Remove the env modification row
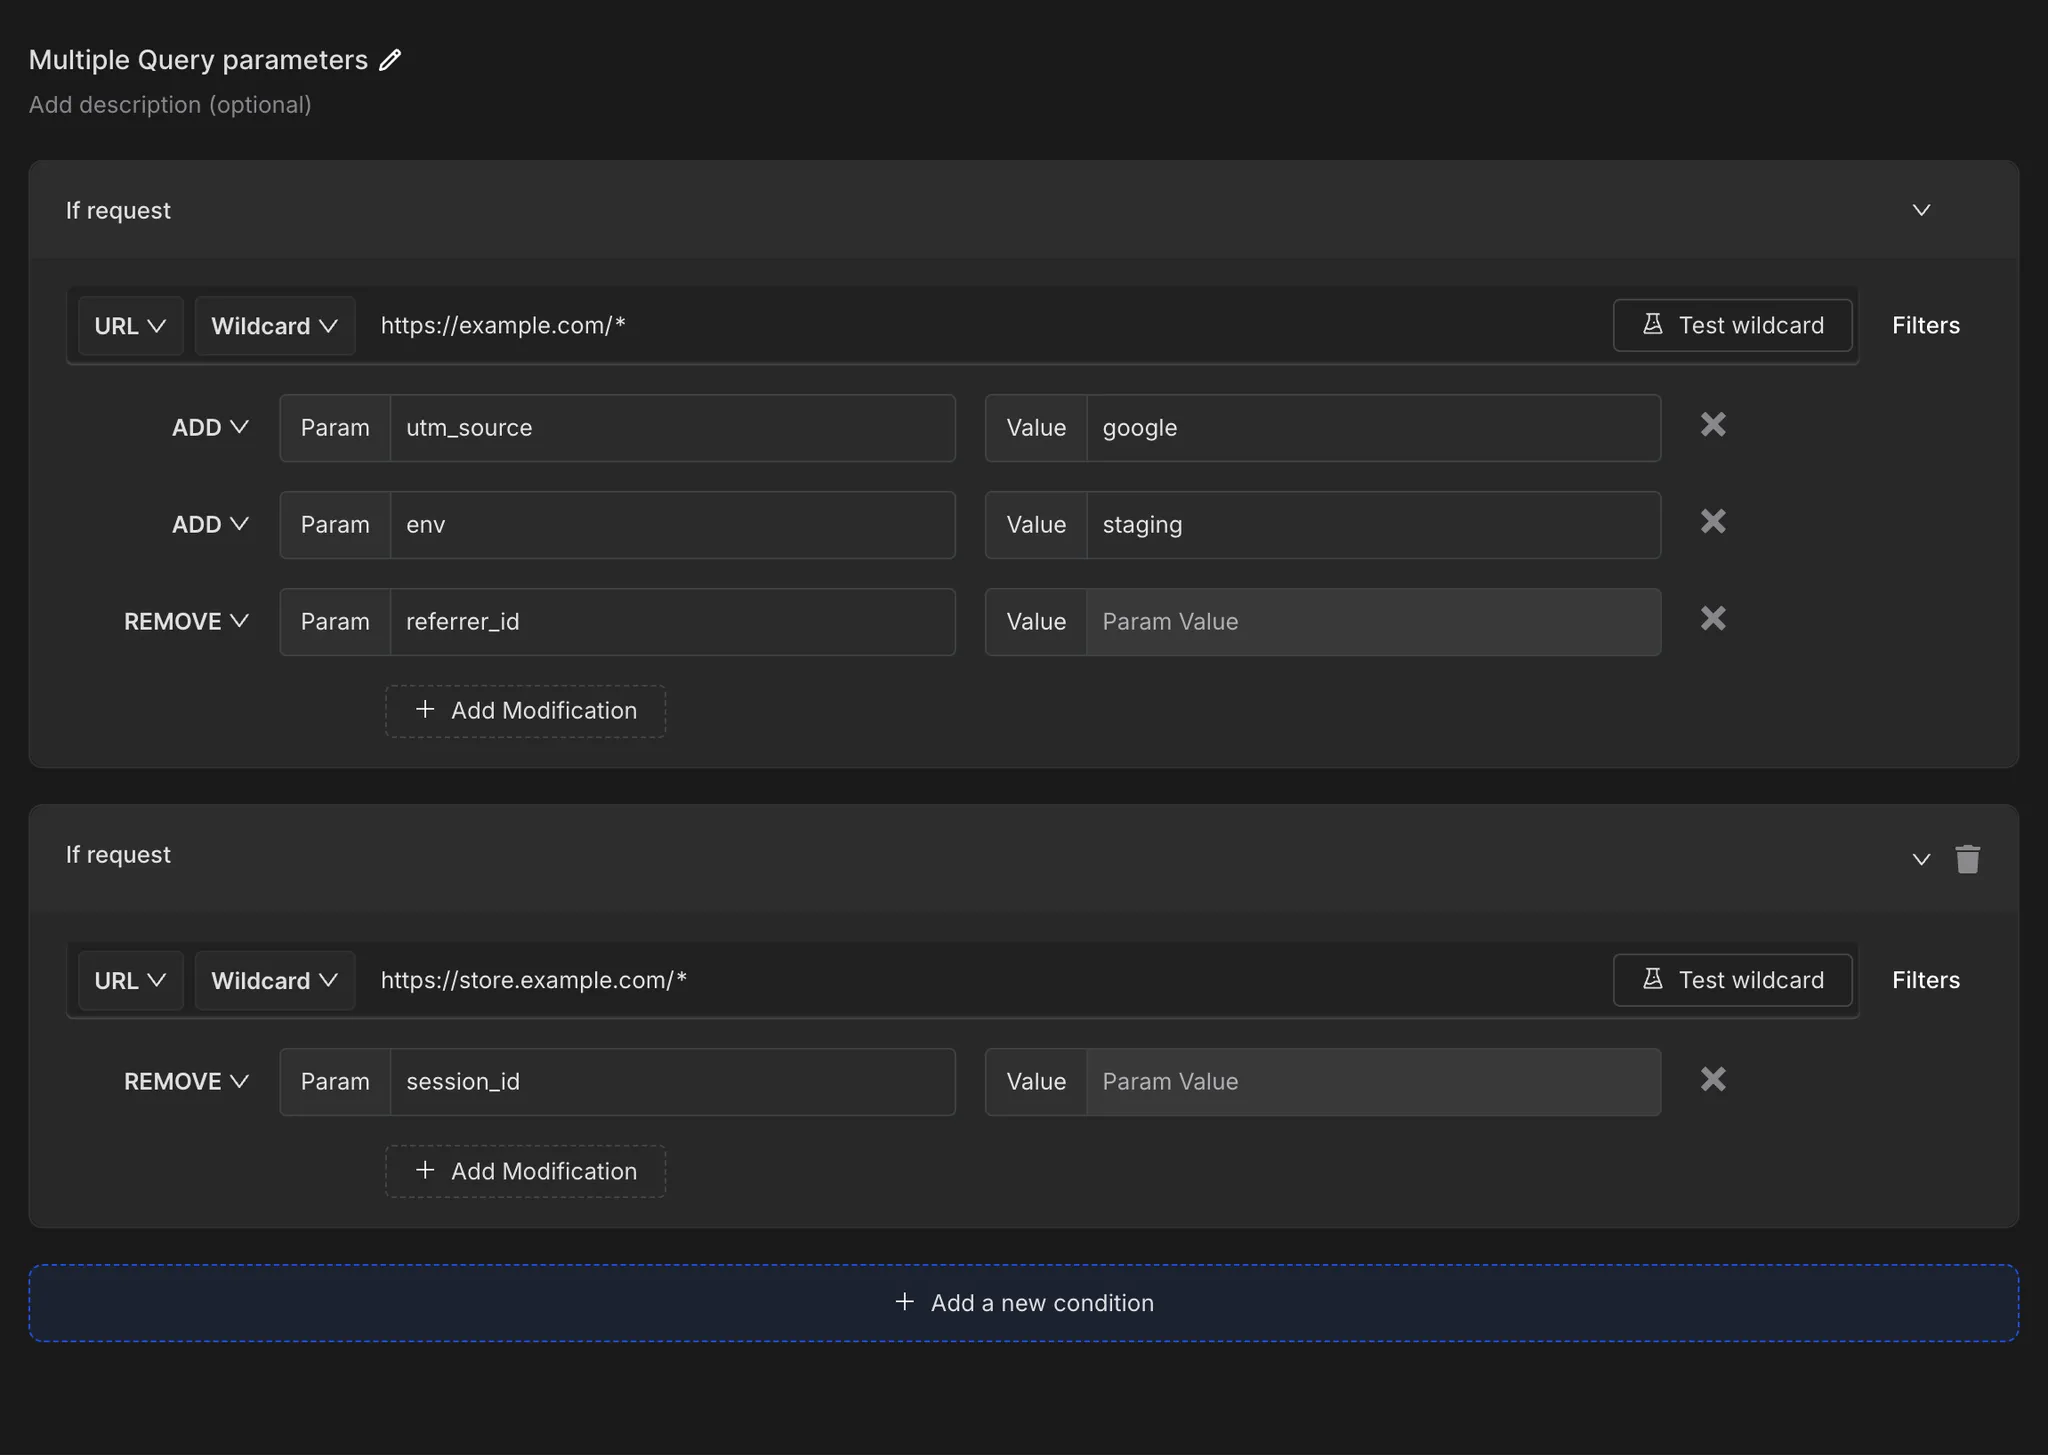The image size is (2048, 1455). (x=1713, y=522)
